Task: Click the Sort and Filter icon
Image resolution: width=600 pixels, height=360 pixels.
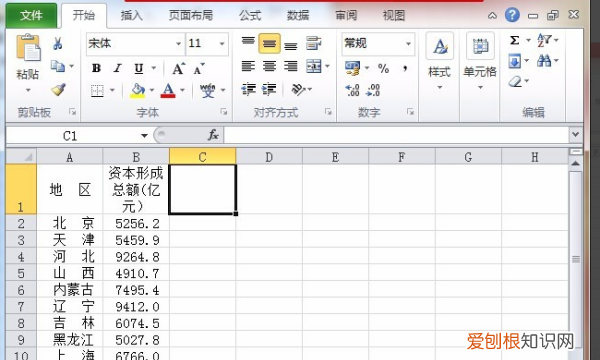Action: tap(544, 40)
